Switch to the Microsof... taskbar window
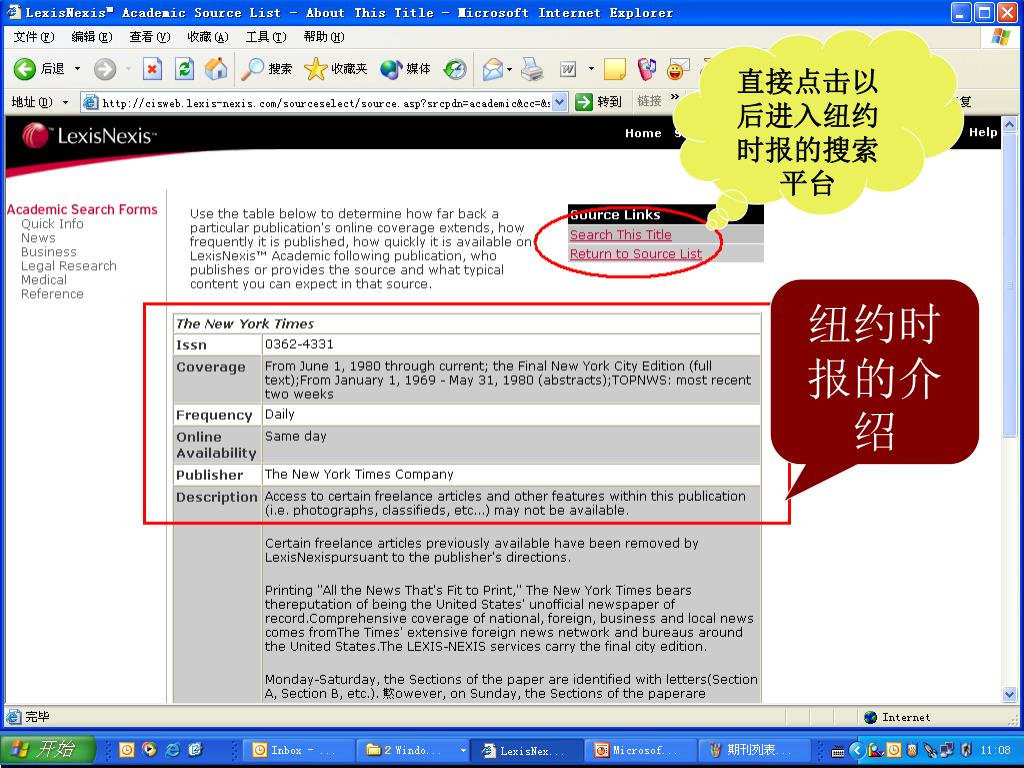1024x768 pixels. pos(640,750)
